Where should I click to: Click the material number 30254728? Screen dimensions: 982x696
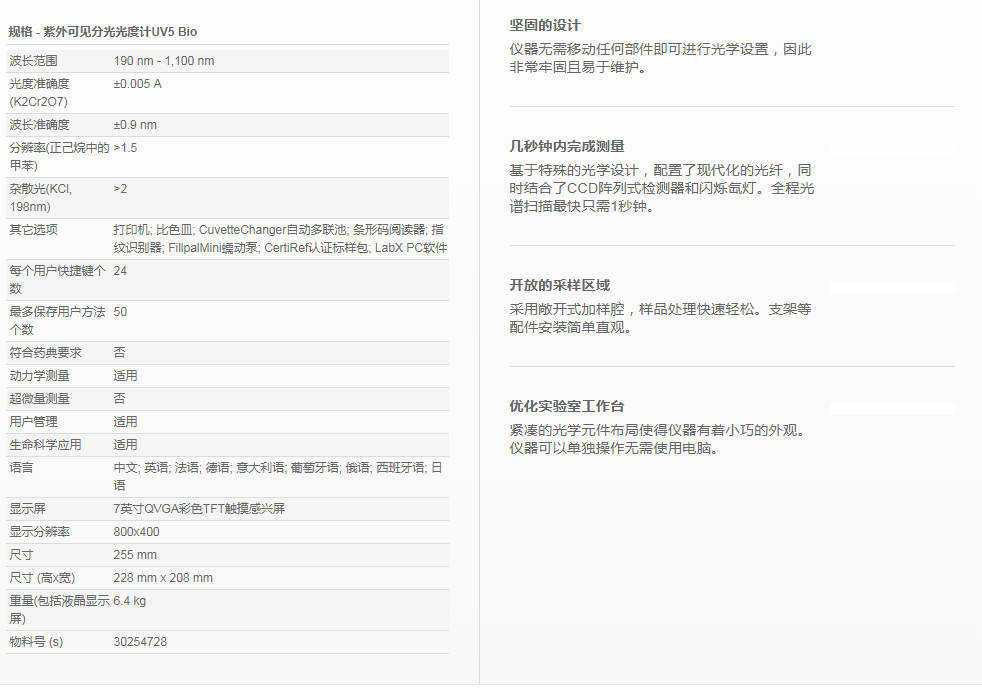coord(141,642)
